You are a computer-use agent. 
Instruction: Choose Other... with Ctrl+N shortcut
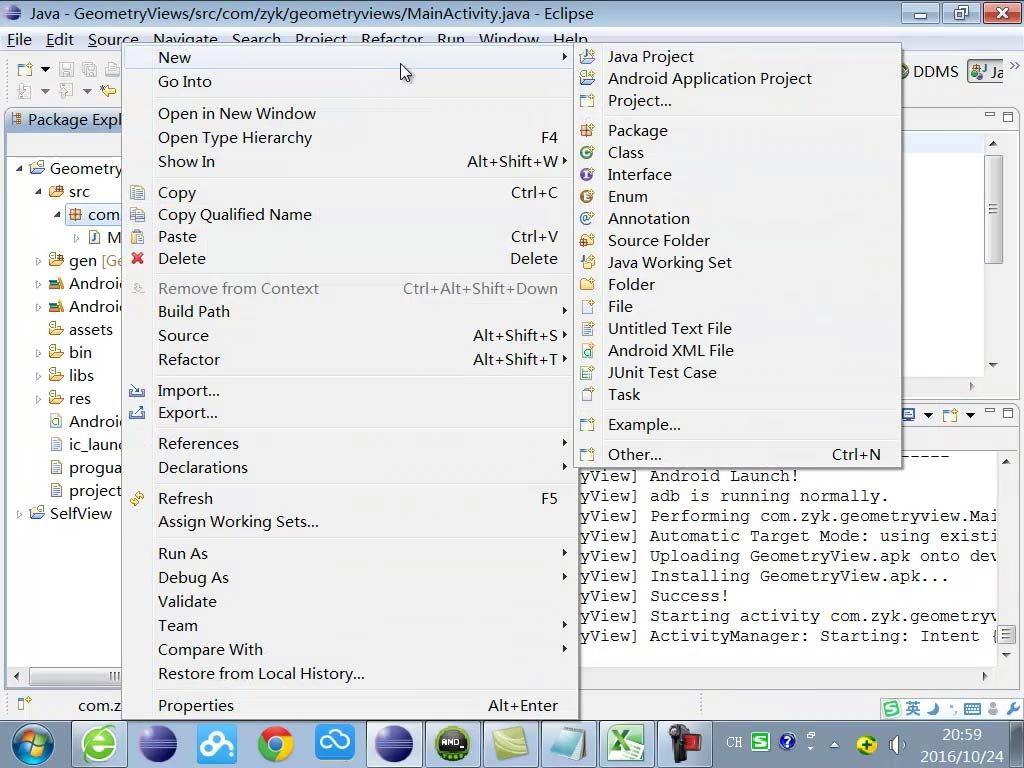(737, 455)
